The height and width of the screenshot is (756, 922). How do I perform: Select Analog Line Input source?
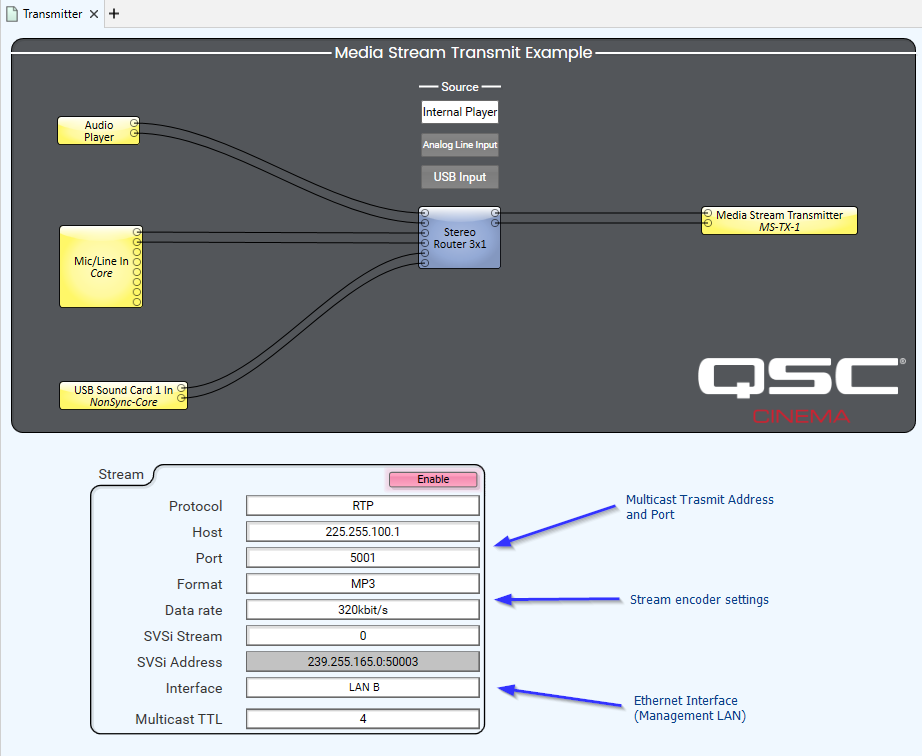pos(460,145)
